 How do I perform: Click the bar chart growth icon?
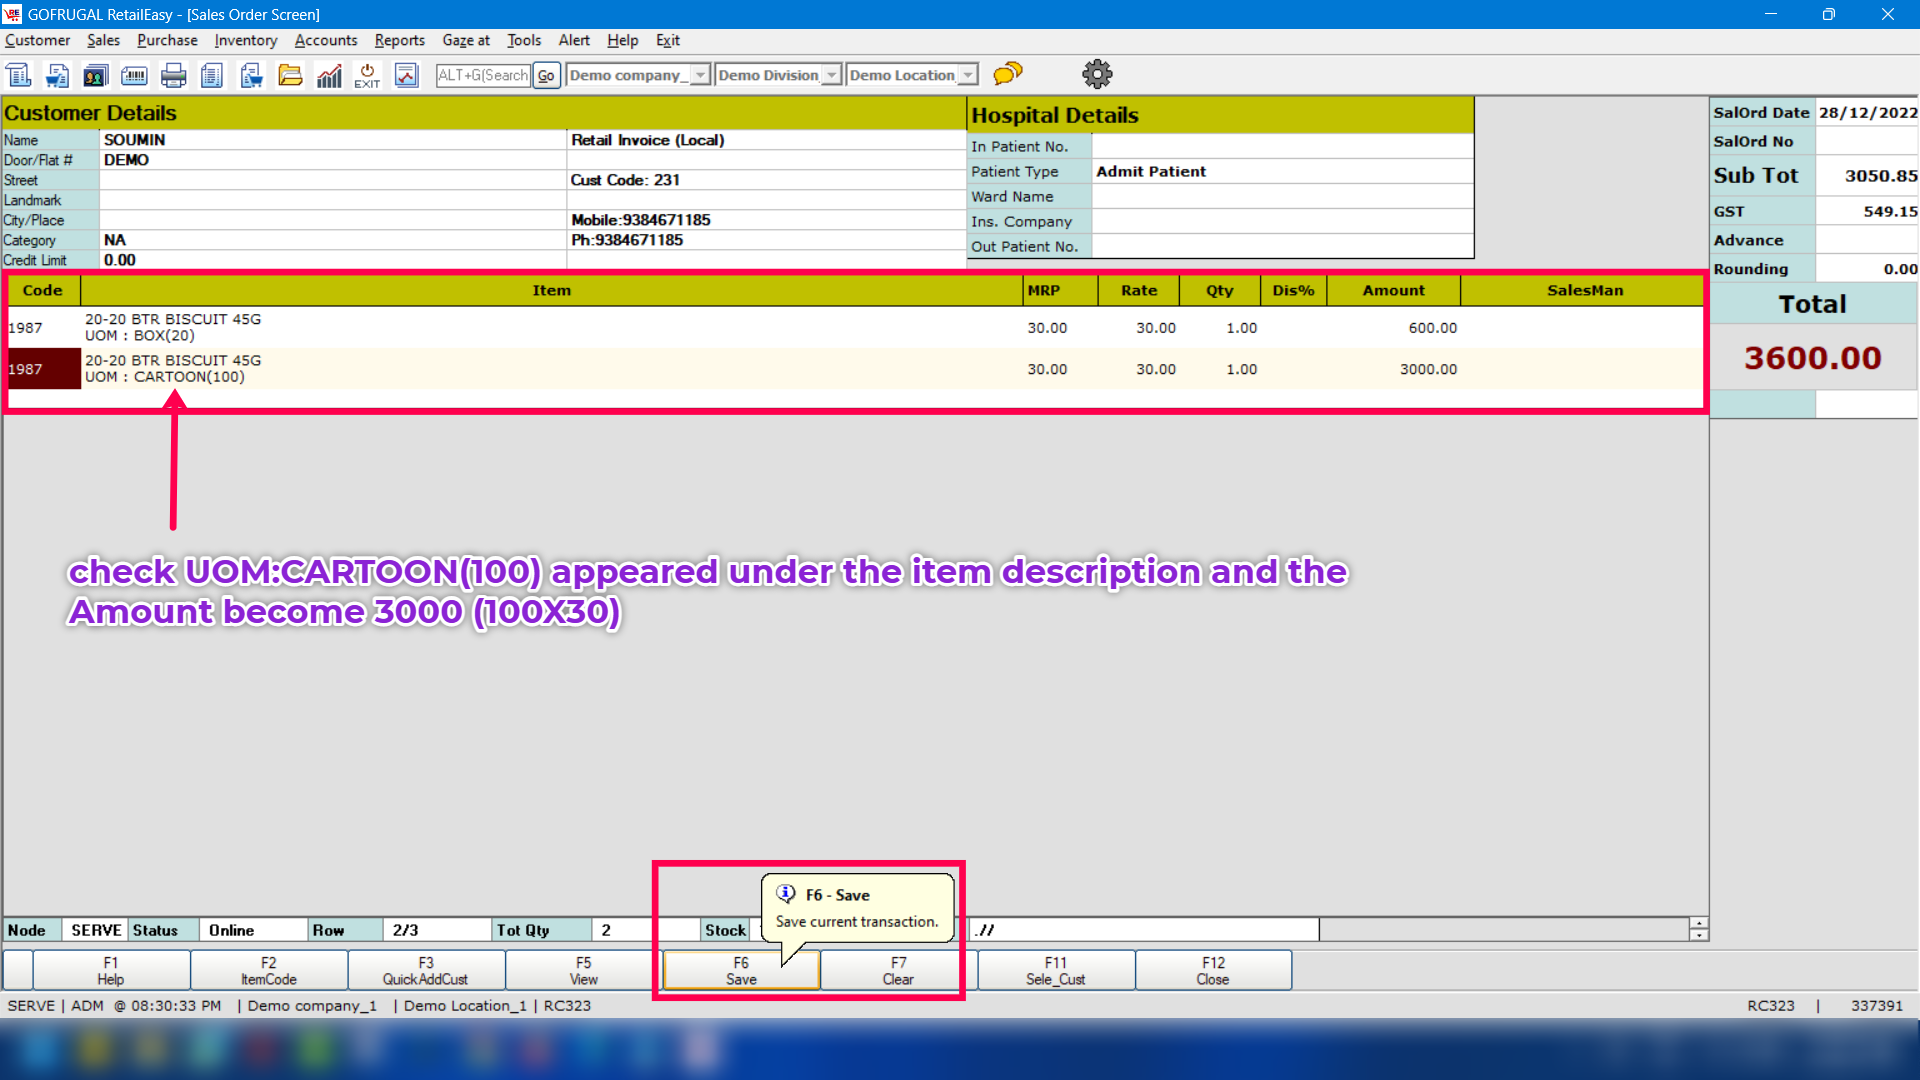tap(329, 75)
